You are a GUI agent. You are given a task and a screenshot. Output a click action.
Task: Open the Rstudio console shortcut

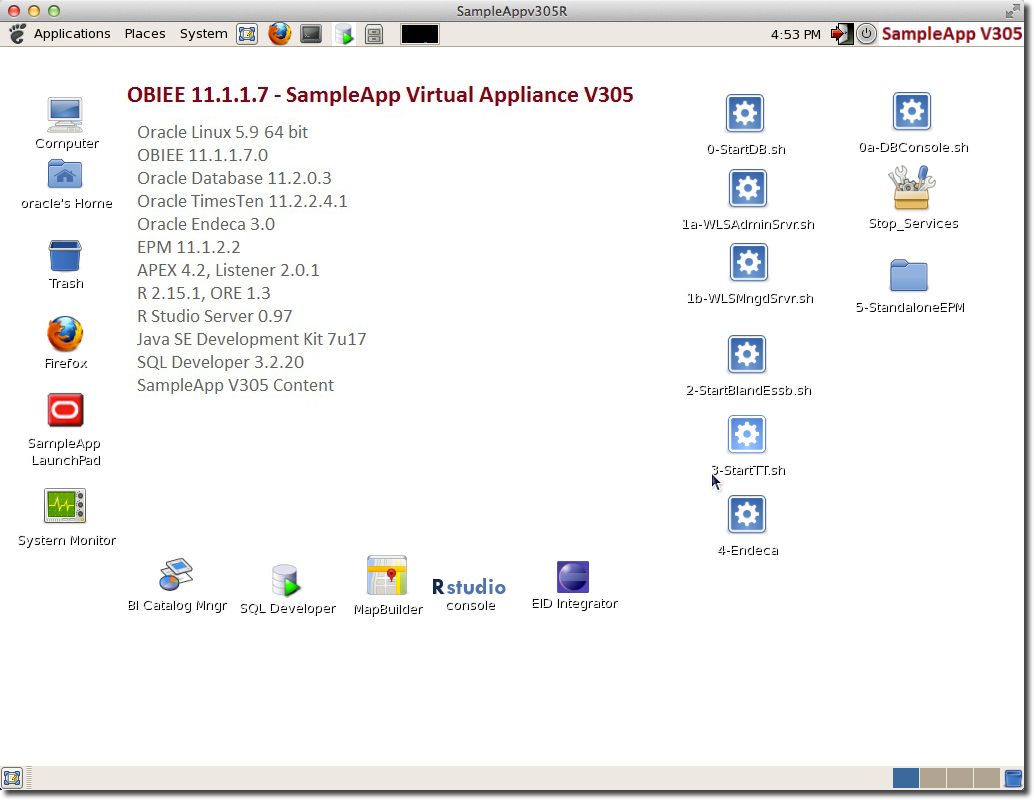click(x=469, y=588)
